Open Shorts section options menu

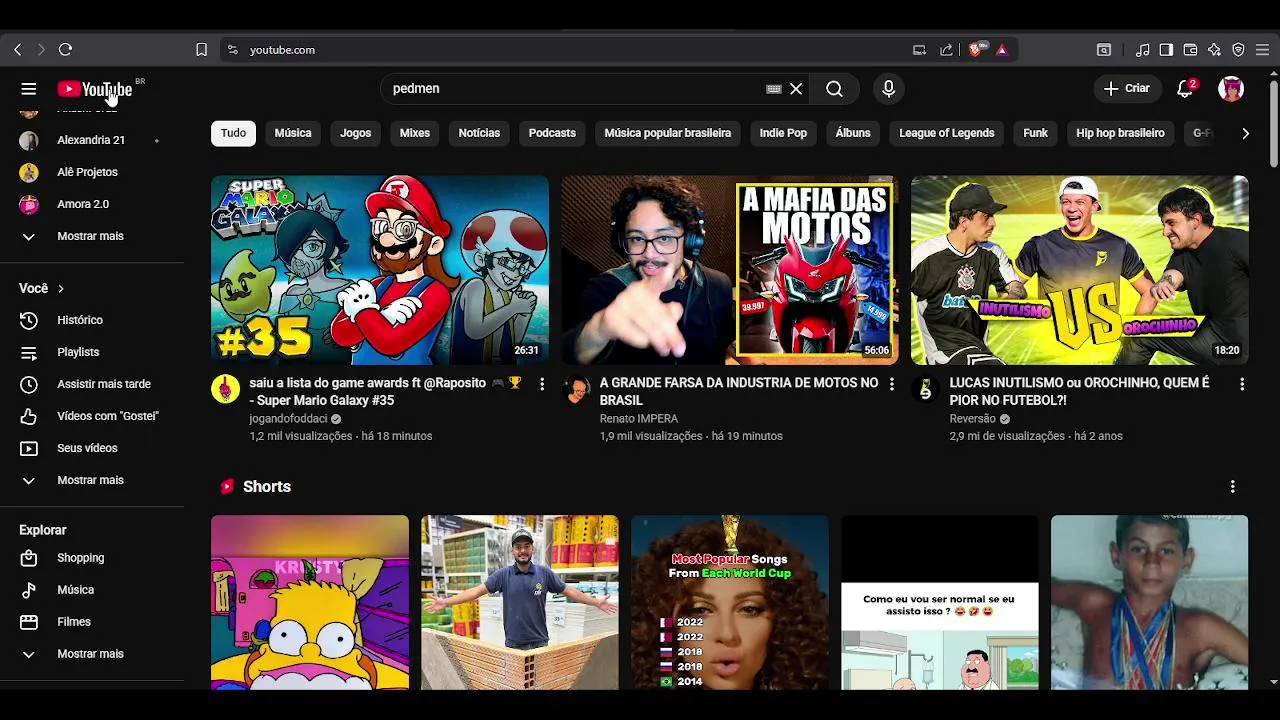click(x=1232, y=486)
